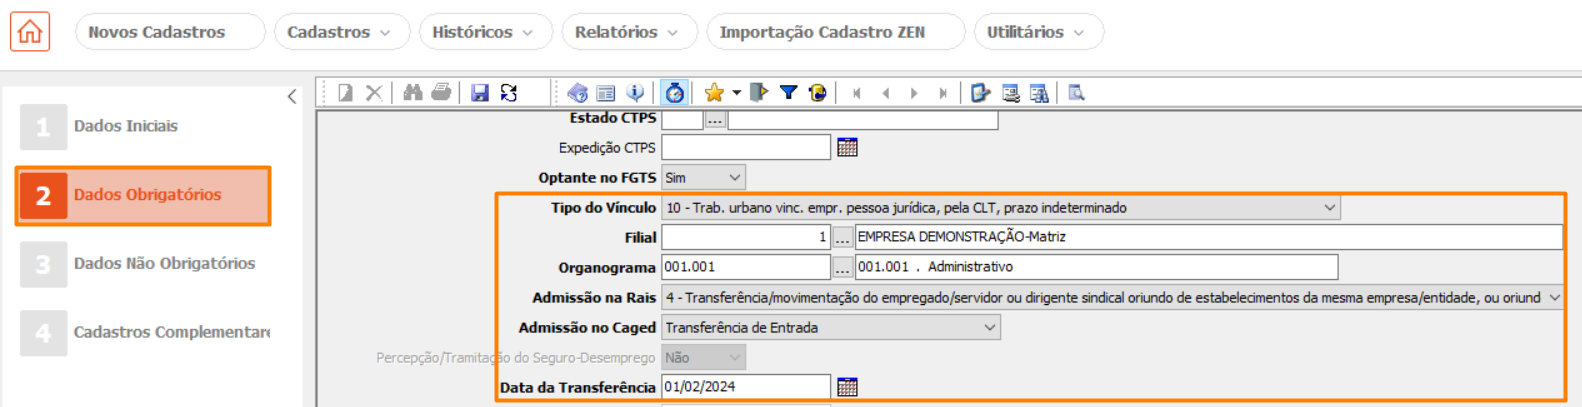Screen dimensions: 1582x407
Task: Click the Filial lookup ellipsis button
Action: click(843, 237)
